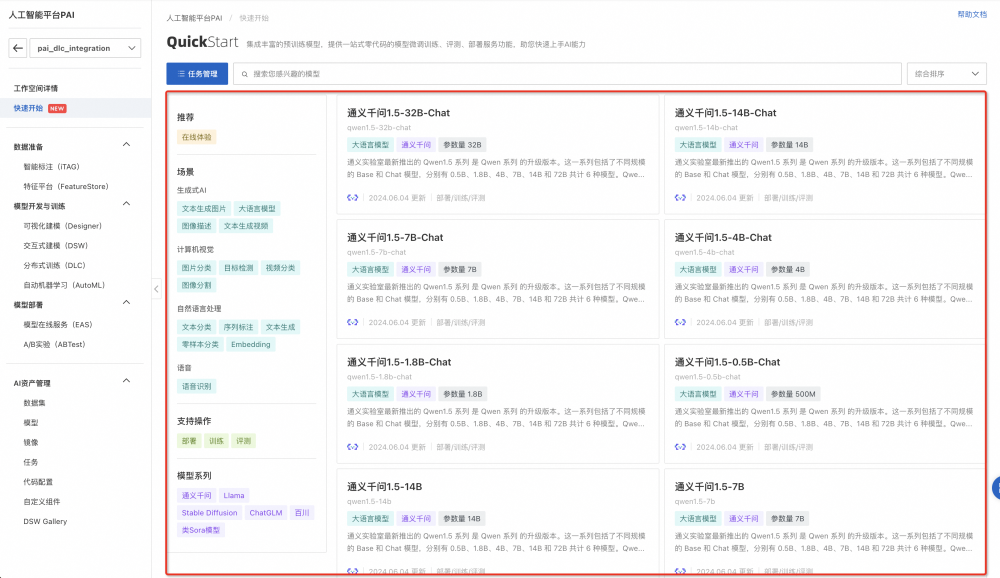Toggle the 文本分类 filter tag
The image size is (1000, 578).
click(196, 327)
